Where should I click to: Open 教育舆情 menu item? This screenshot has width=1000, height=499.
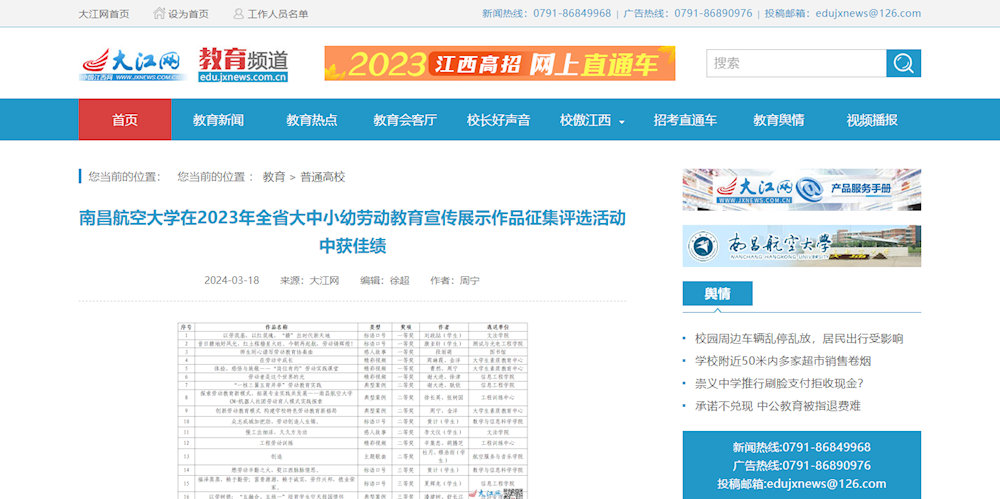tap(778, 120)
